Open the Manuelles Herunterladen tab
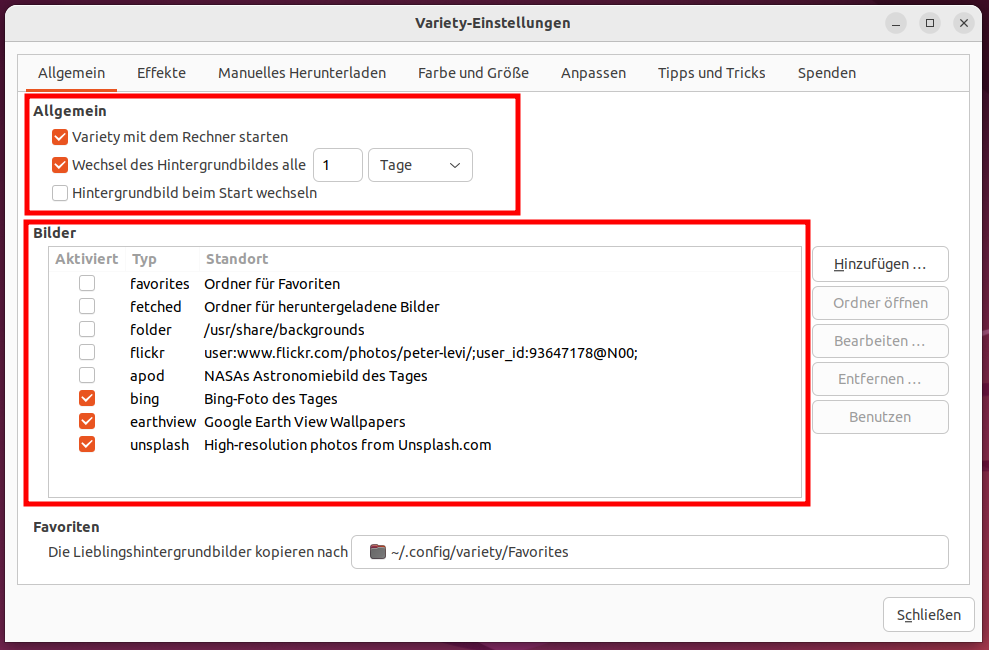Viewport: 989px width, 650px height. tap(302, 73)
